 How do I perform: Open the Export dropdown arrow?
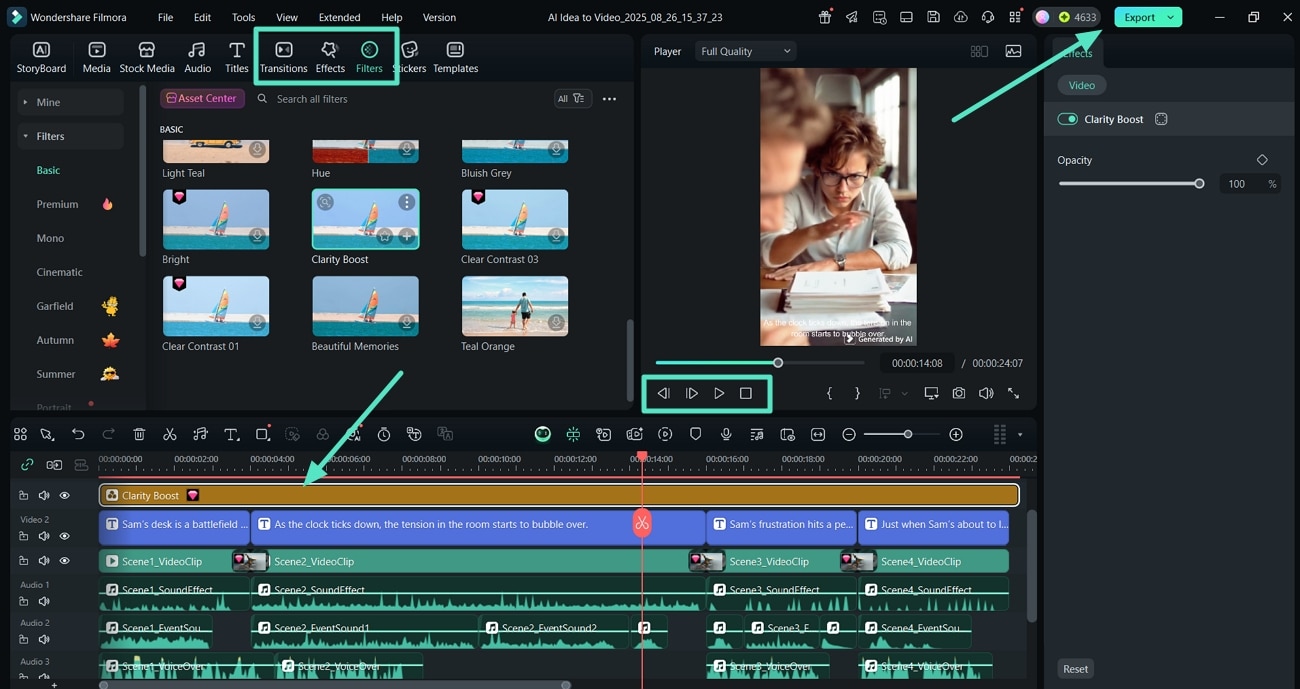1170,17
